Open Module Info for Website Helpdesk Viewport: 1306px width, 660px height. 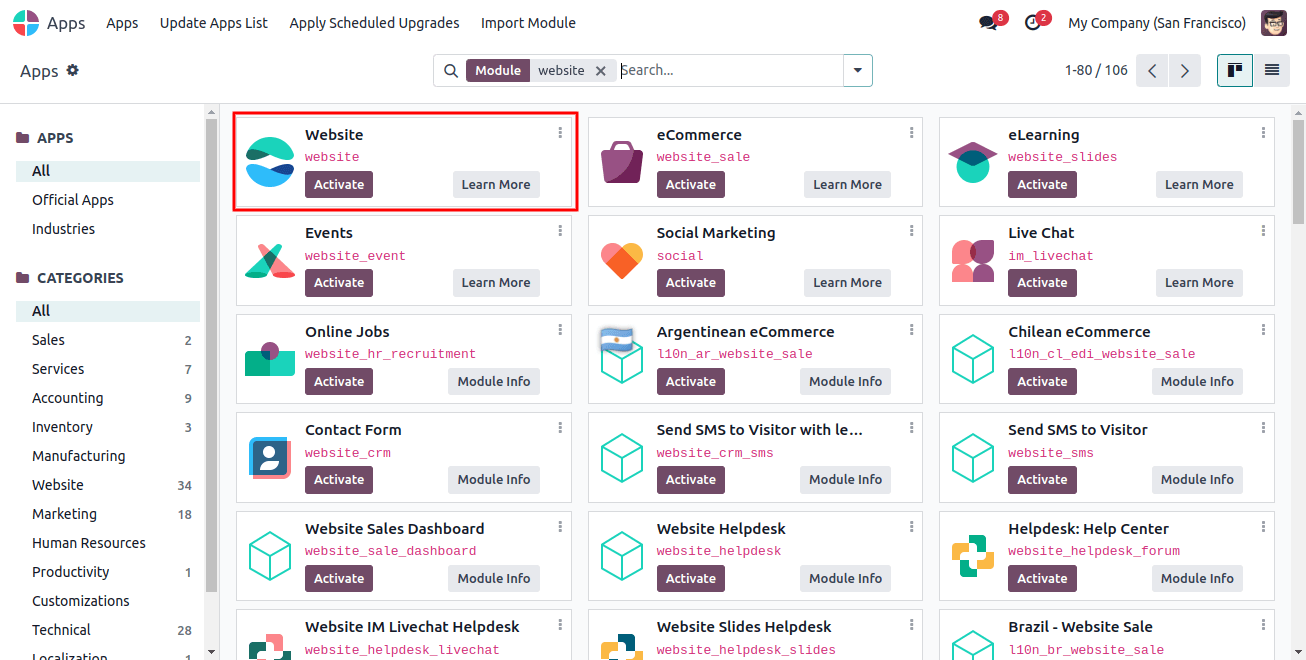[x=846, y=578]
